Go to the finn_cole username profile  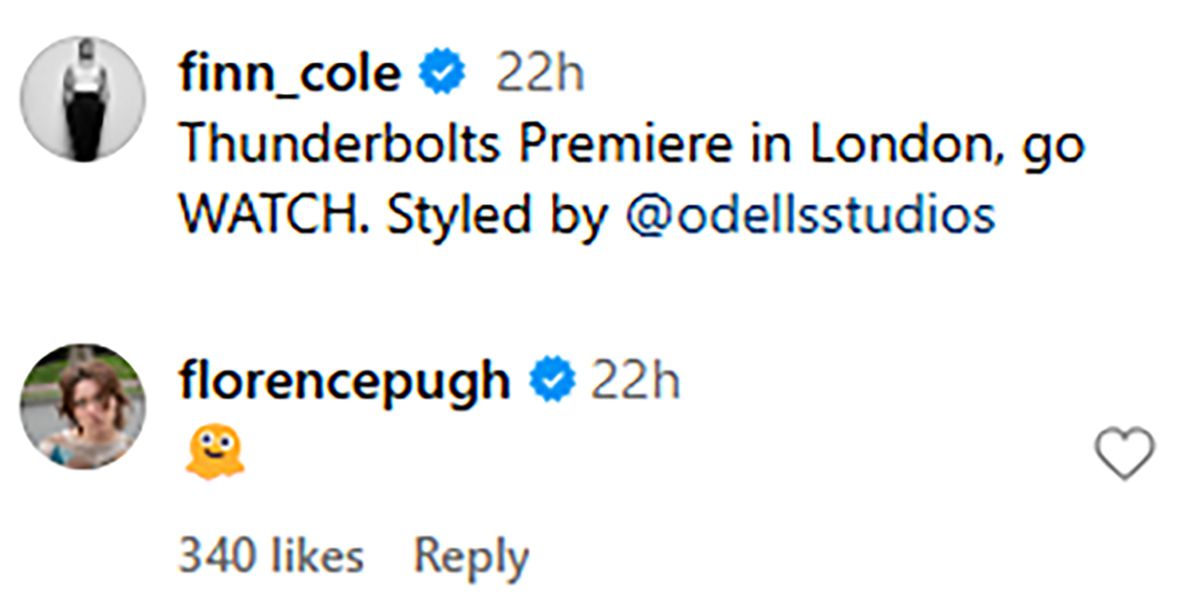[x=290, y=75]
